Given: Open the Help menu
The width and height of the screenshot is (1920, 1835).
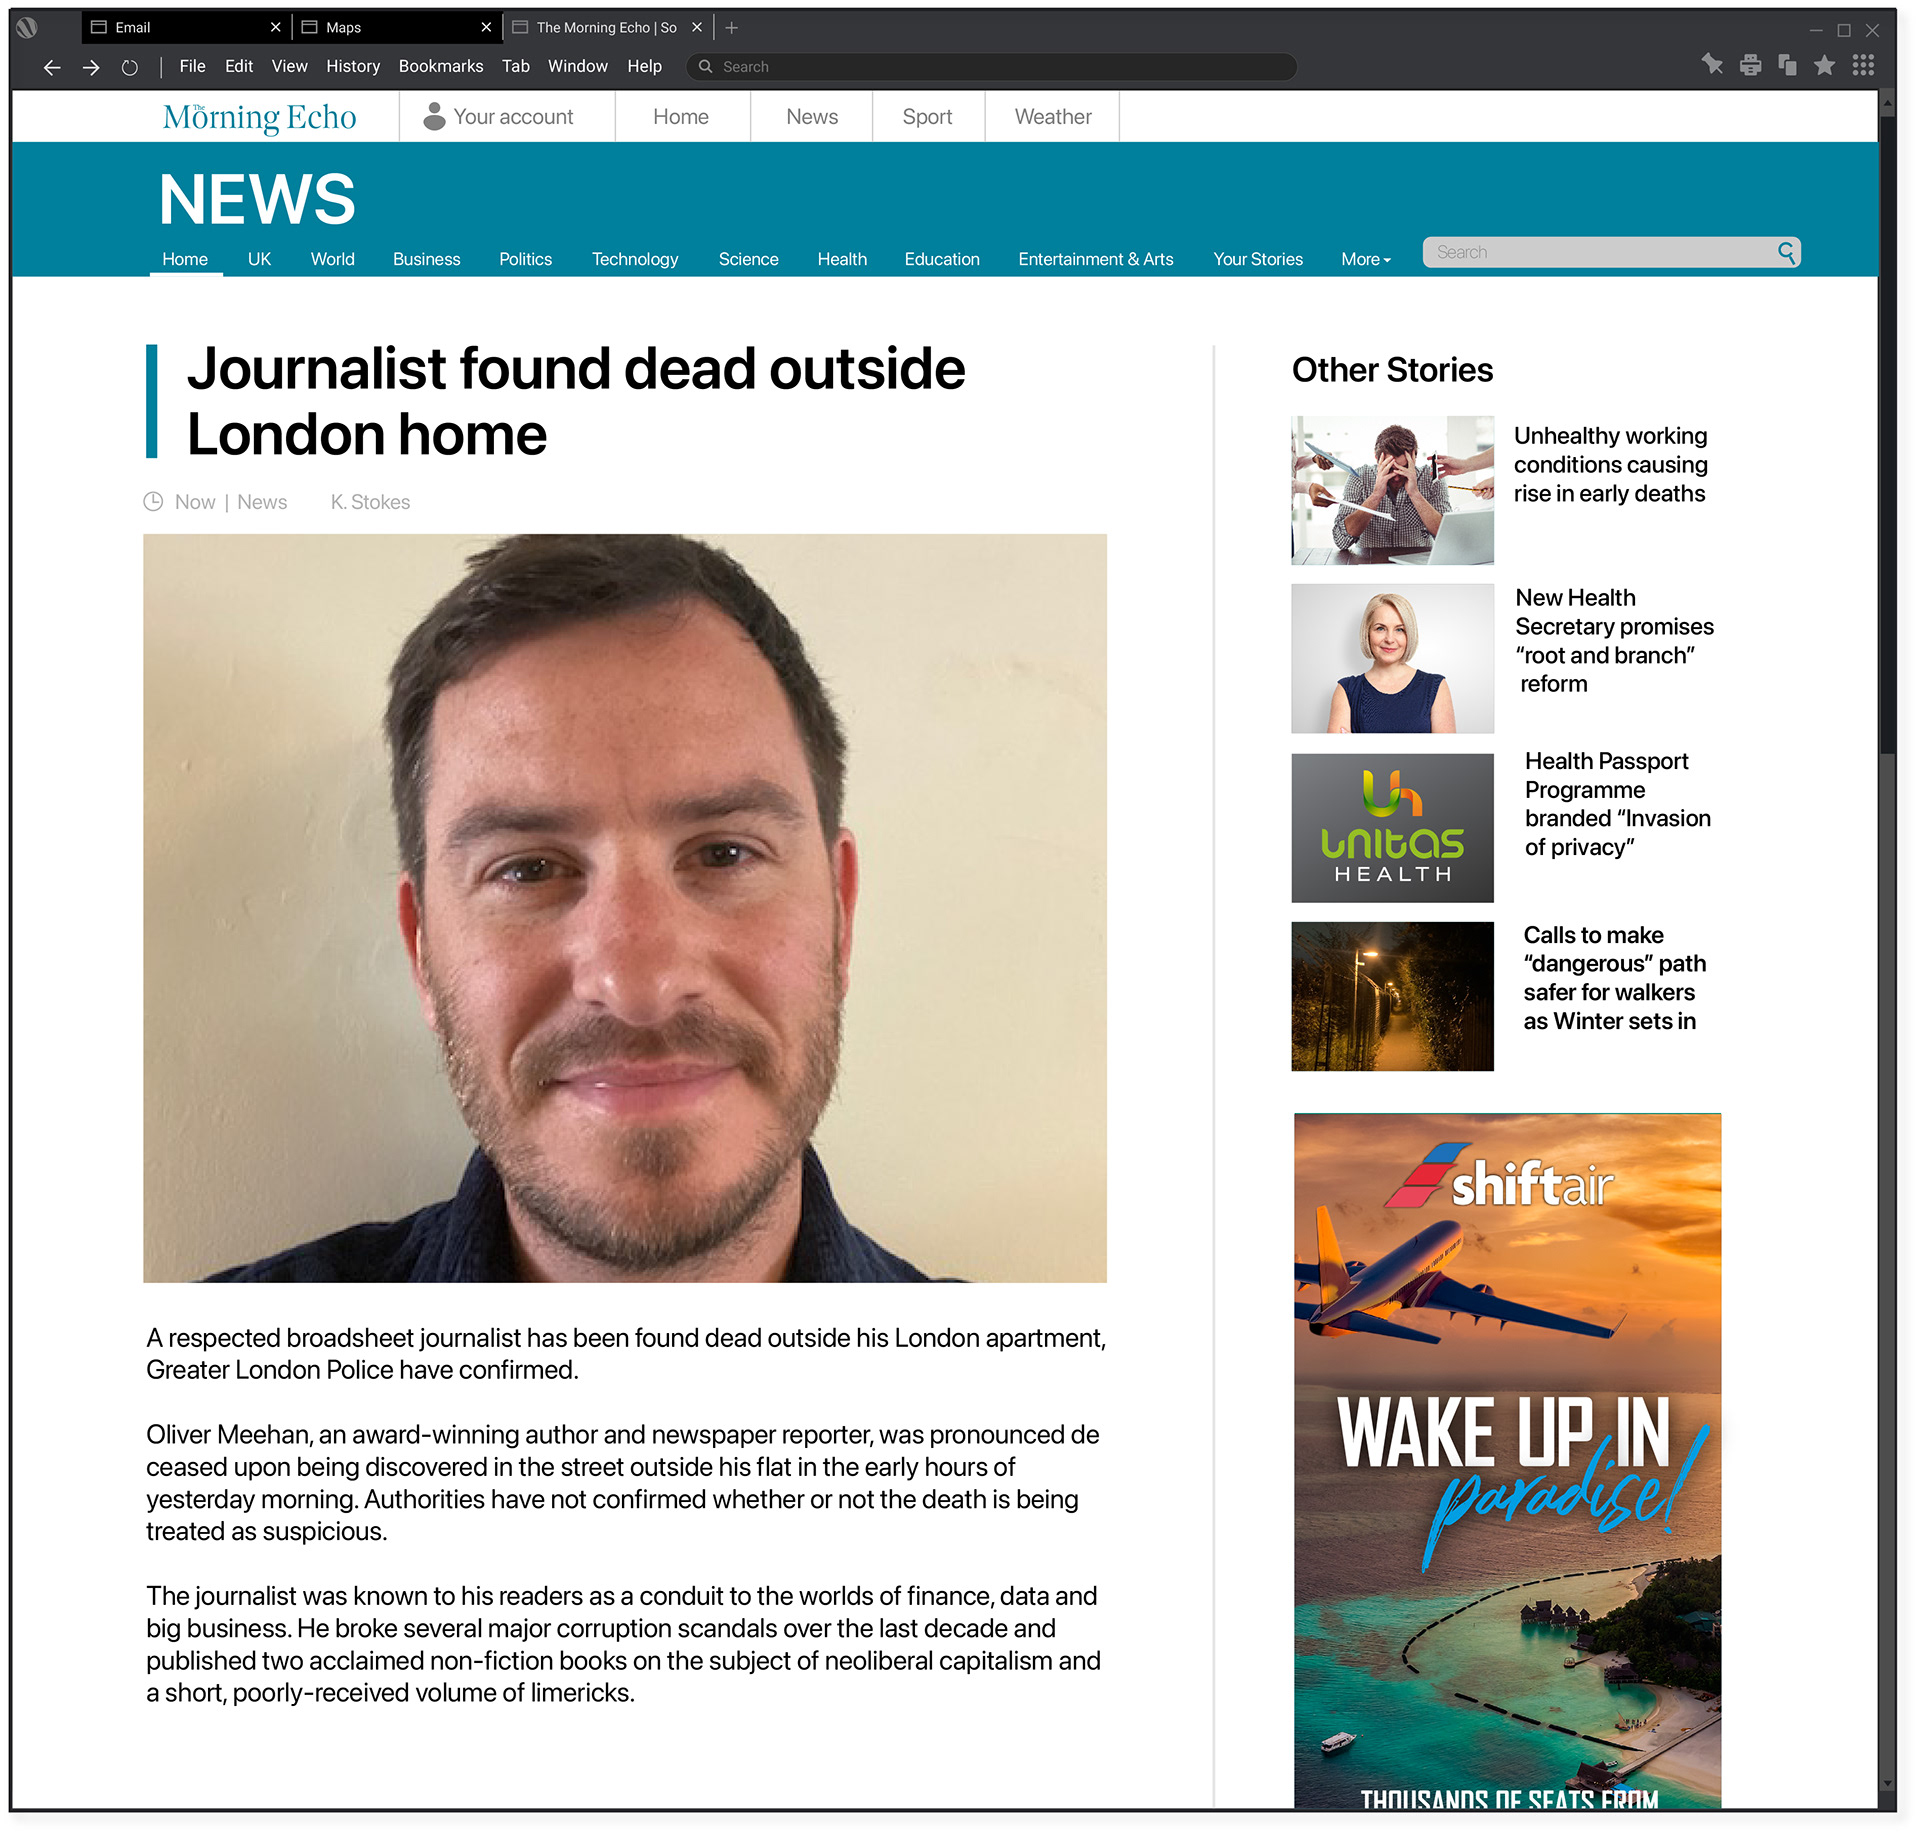Looking at the screenshot, I should tap(644, 66).
